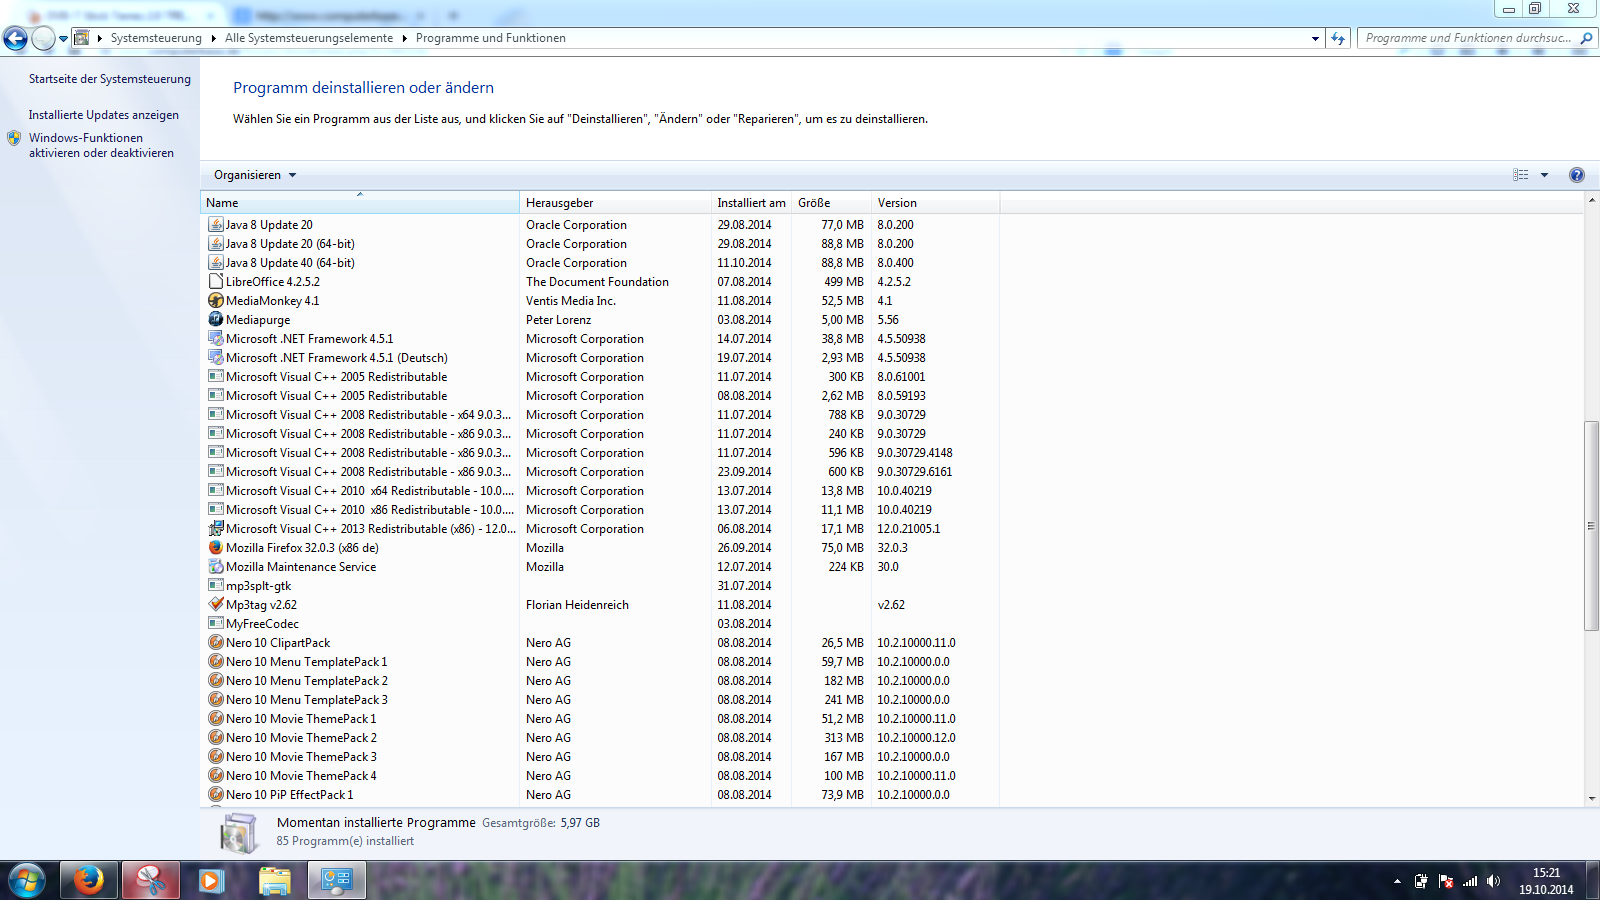Select the publisher cell 'The Document Foundation'
This screenshot has width=1600, height=900.
598,282
